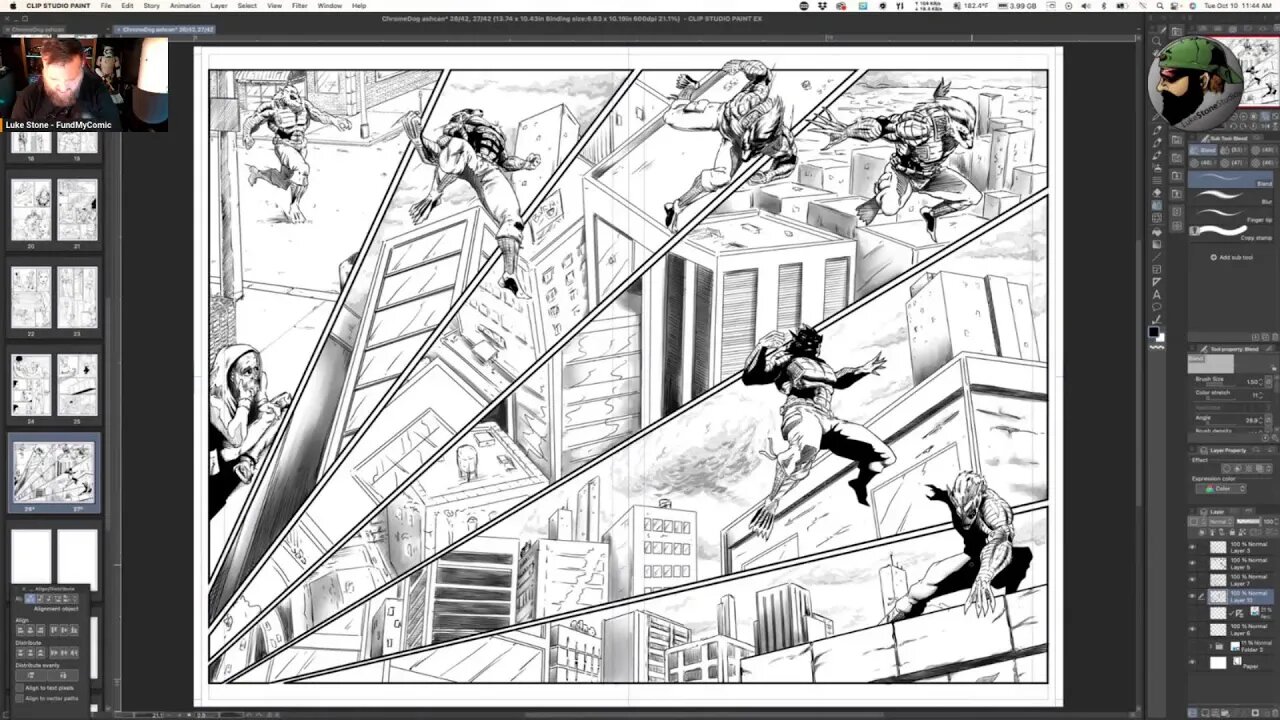
Task: Click the first Distribute icon
Action: 20,652
